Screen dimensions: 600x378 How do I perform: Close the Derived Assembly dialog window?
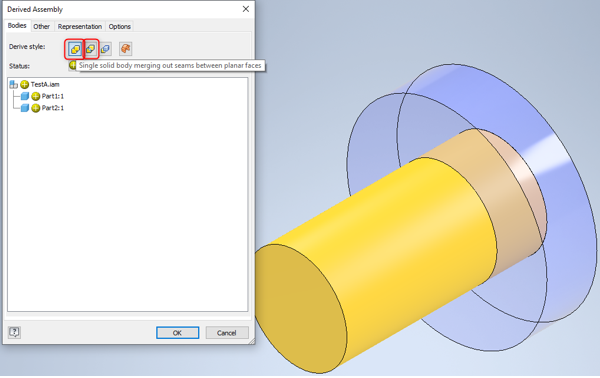click(x=246, y=9)
